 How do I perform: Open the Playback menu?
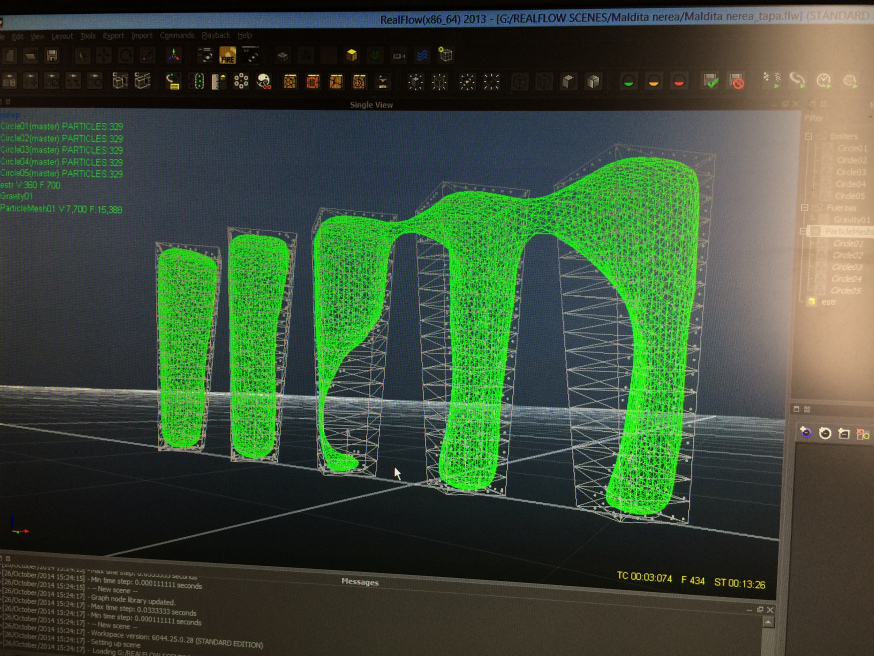pyautogui.click(x=216, y=35)
